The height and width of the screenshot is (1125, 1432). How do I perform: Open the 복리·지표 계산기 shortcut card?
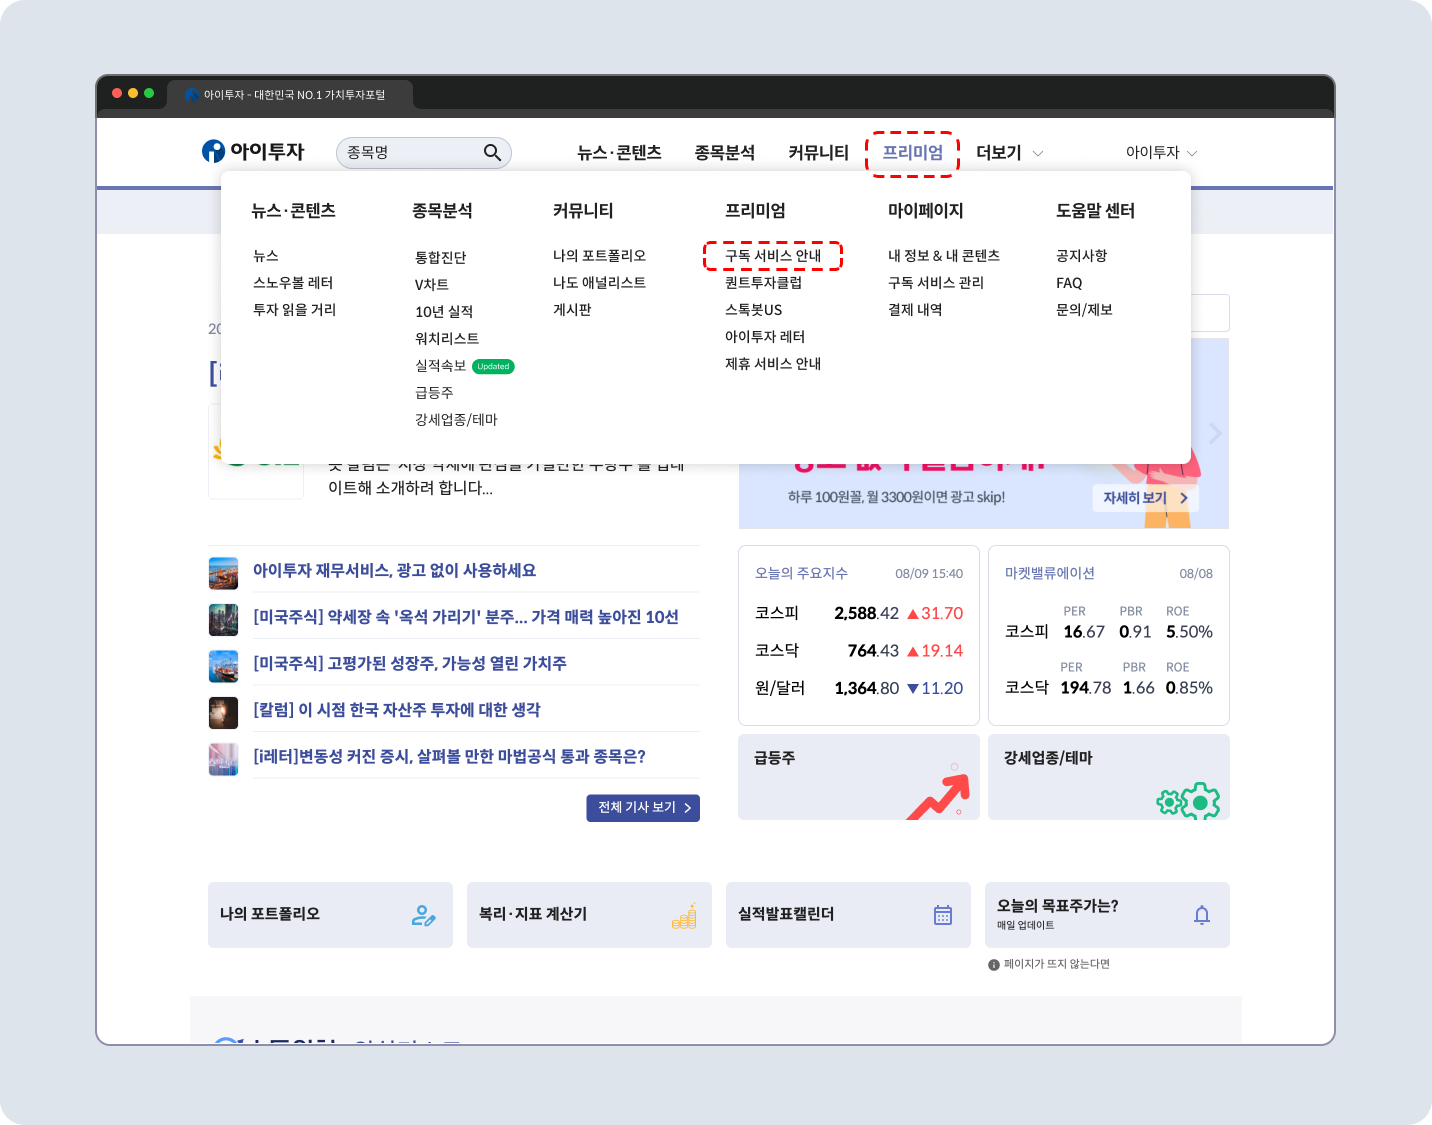pyautogui.click(x=589, y=915)
